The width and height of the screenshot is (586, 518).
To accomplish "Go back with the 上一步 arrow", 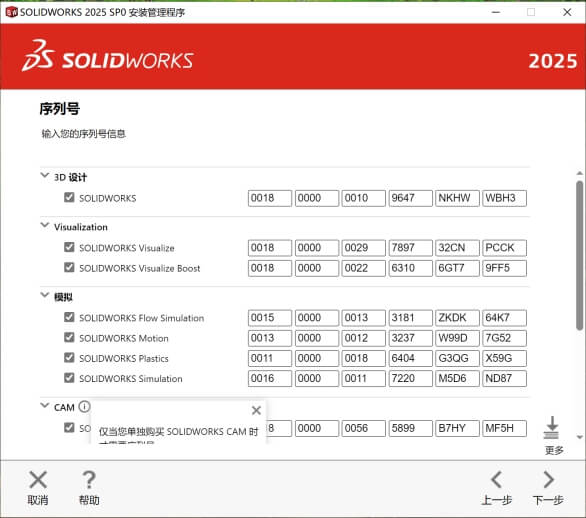I will (497, 480).
